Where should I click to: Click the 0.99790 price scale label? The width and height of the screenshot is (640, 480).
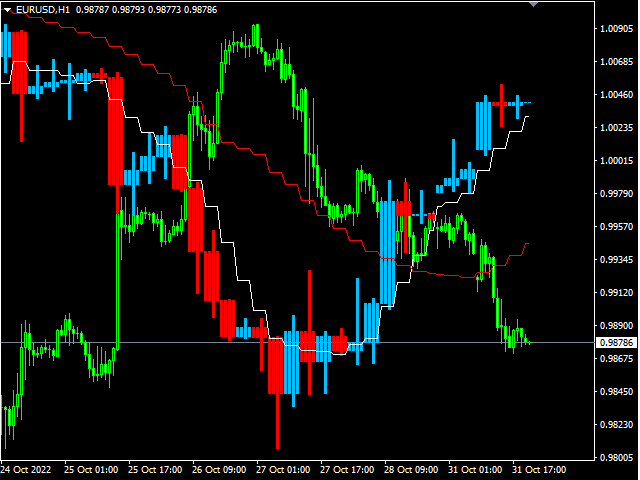pos(616,193)
